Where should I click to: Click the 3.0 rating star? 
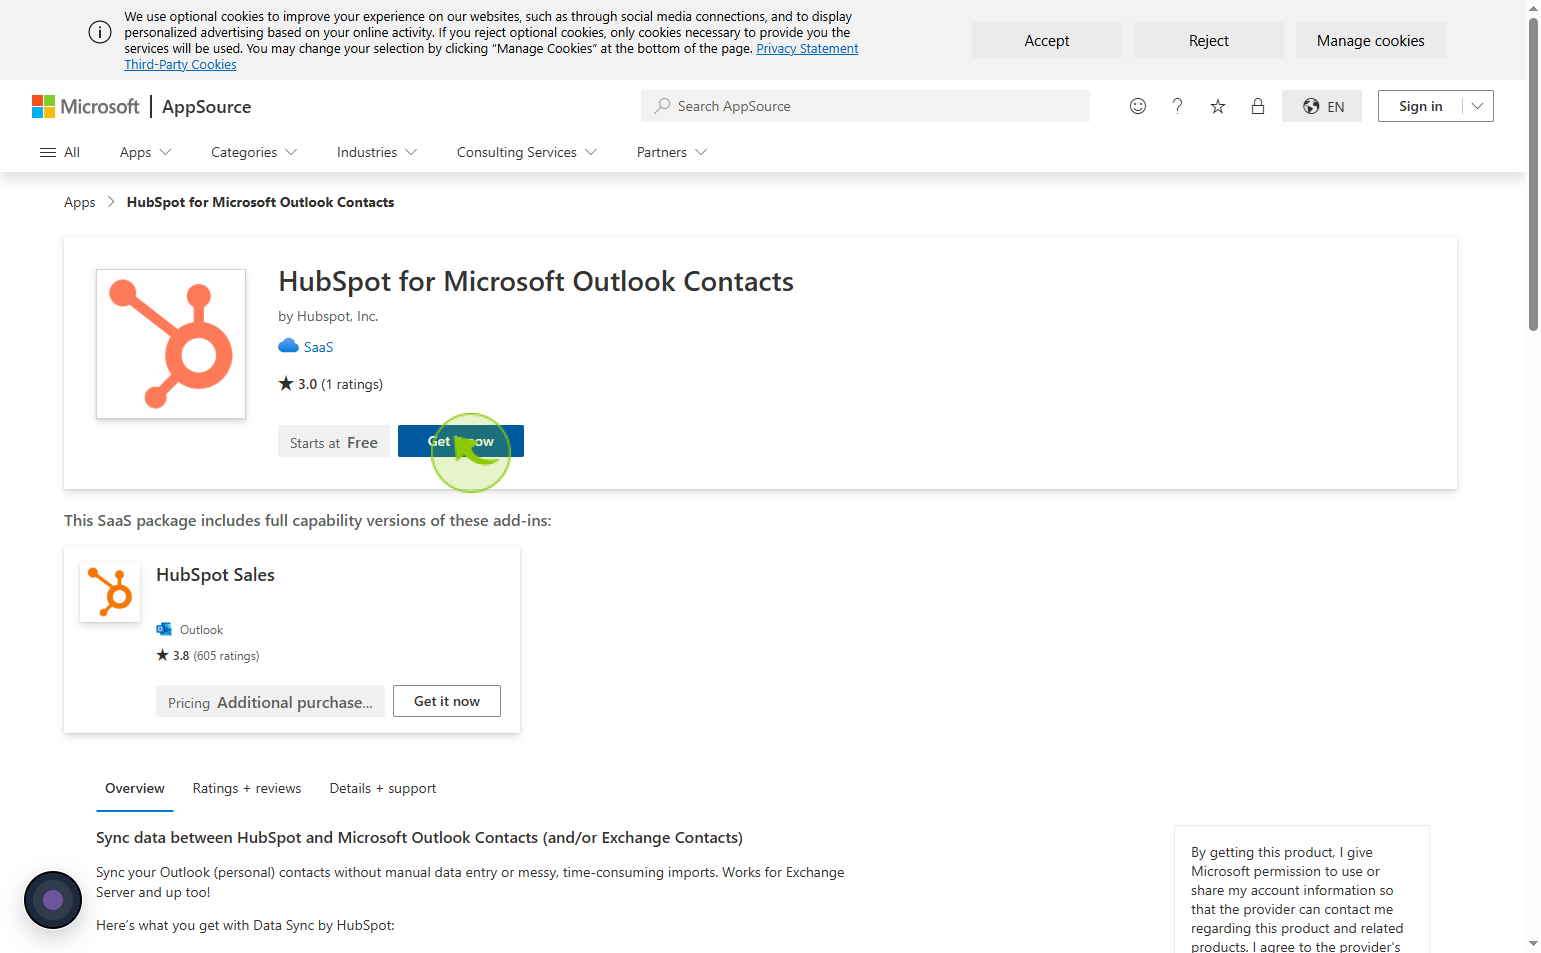(x=286, y=383)
